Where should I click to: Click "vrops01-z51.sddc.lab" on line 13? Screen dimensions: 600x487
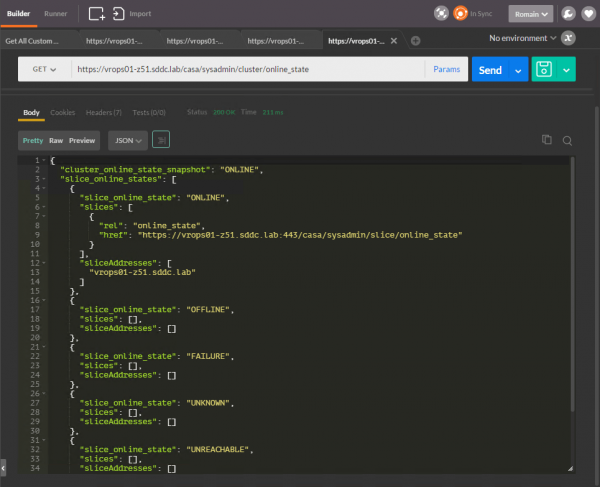(142, 272)
